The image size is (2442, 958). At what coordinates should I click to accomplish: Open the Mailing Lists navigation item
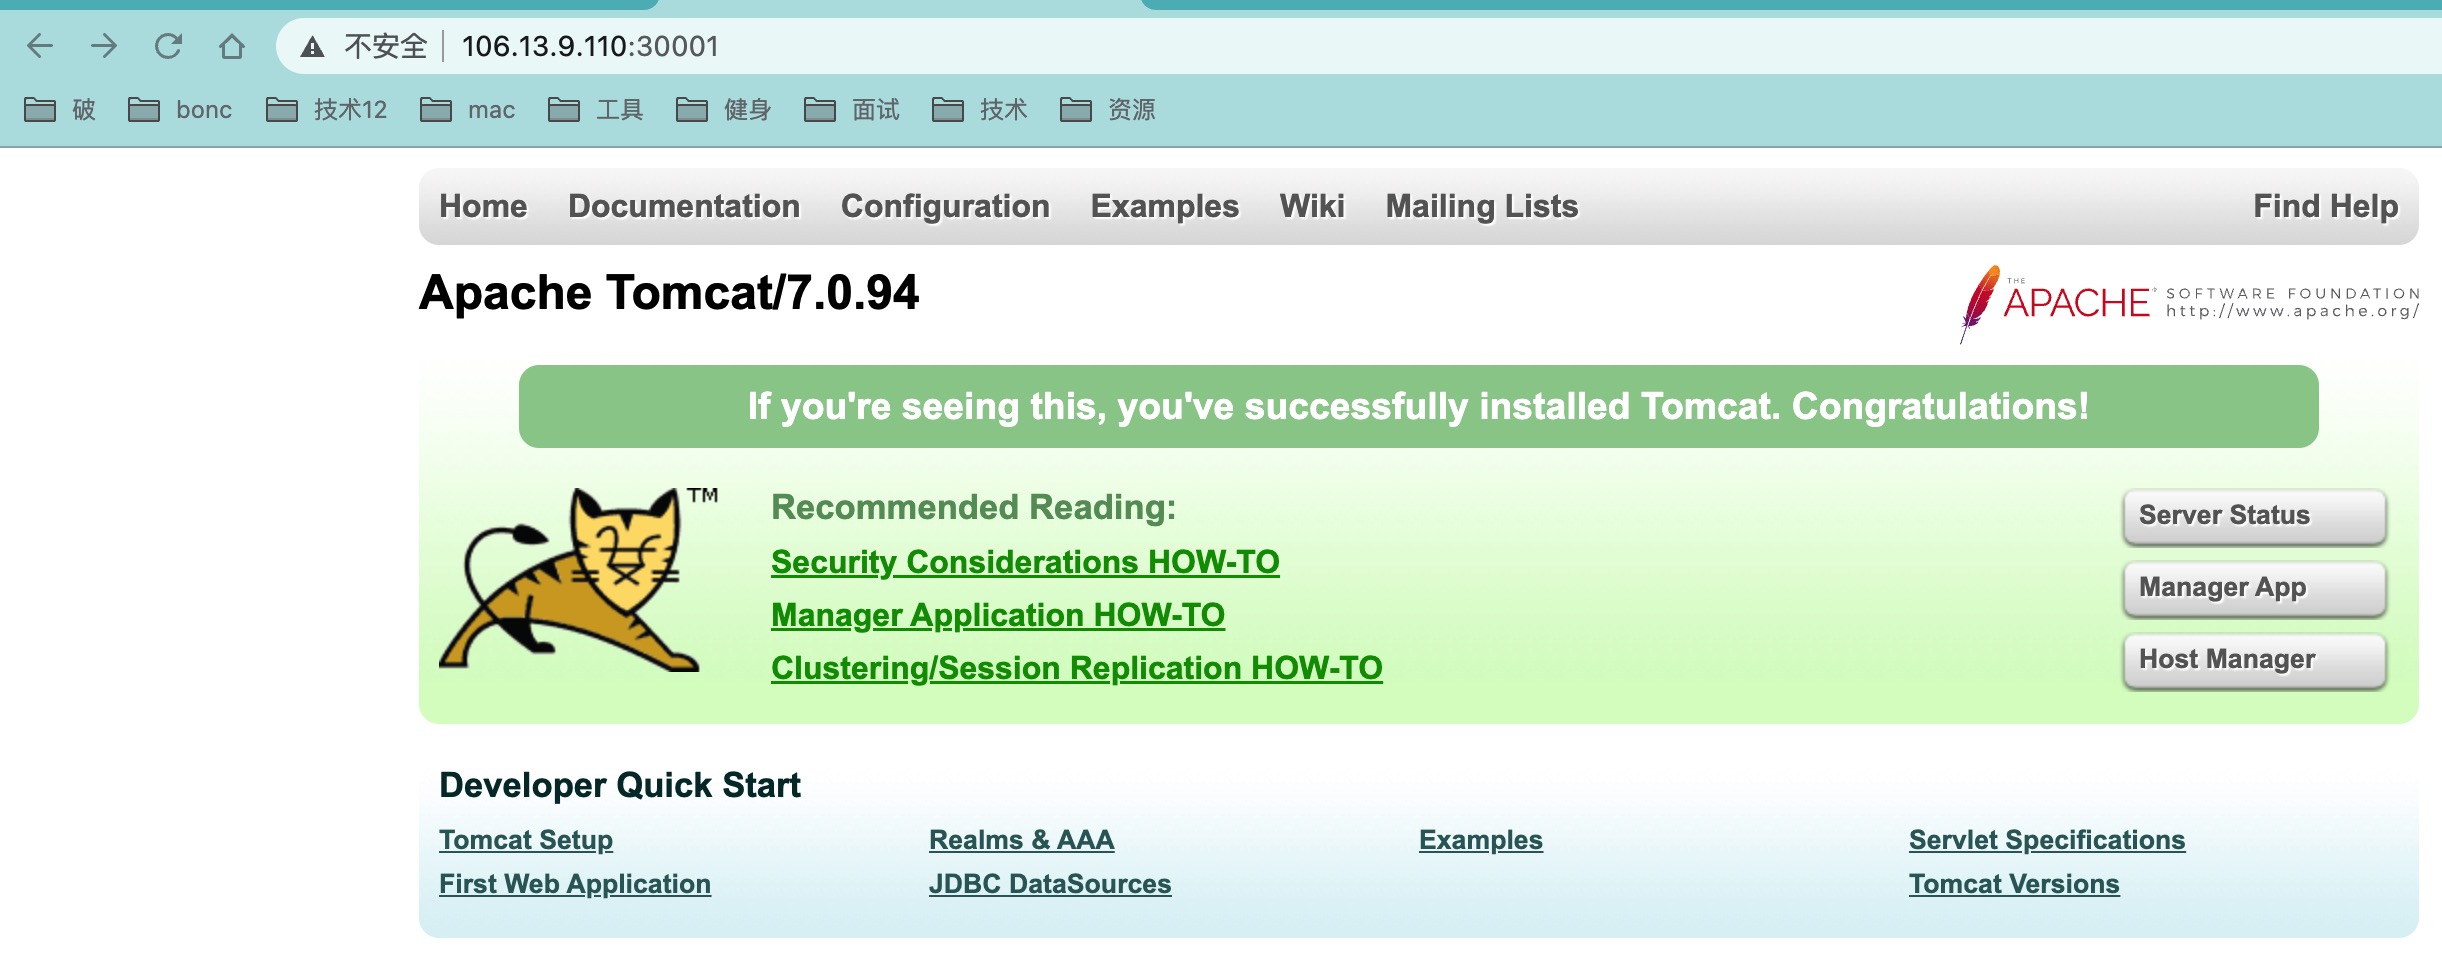coord(1482,206)
